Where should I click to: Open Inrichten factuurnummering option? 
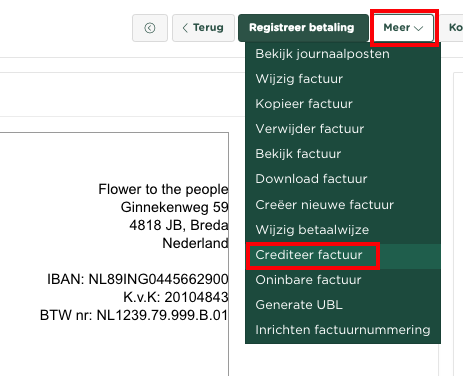(343, 330)
